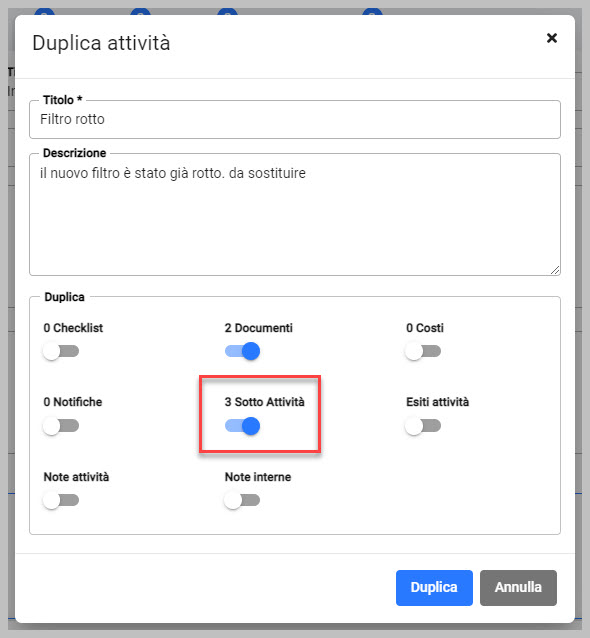This screenshot has height=638, width=590.
Task: Cancel with the Annulla button
Action: tap(518, 588)
